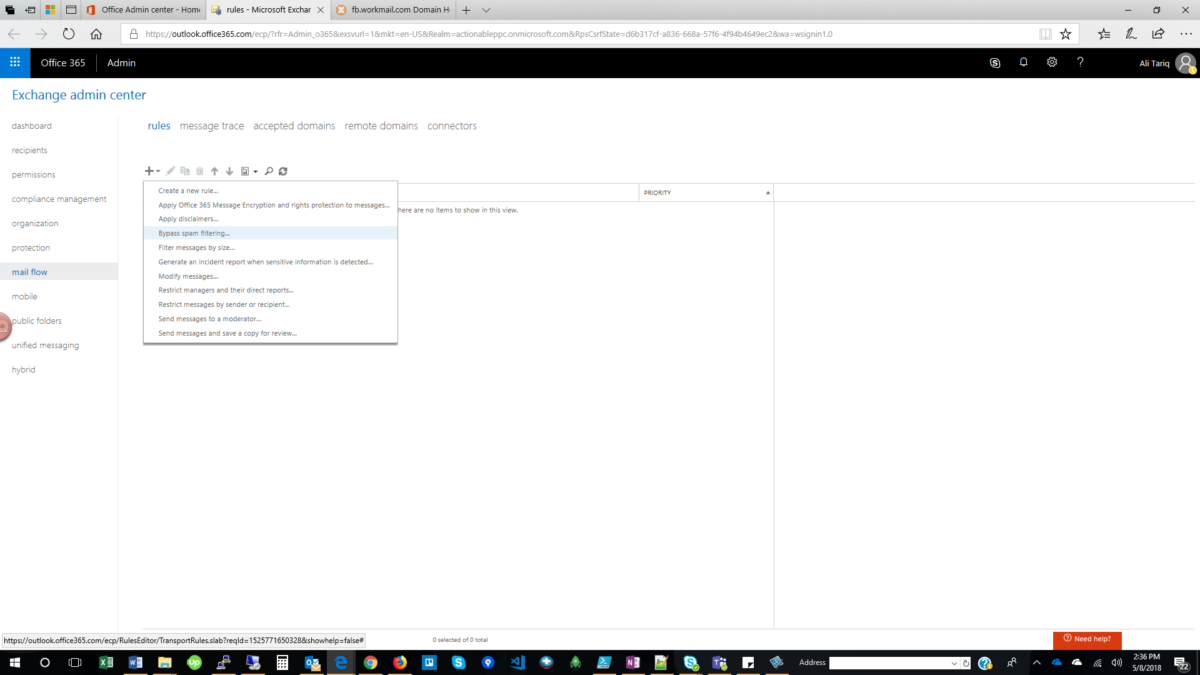Open browser more options ellipsis
The image size is (1200, 675).
1185,33
